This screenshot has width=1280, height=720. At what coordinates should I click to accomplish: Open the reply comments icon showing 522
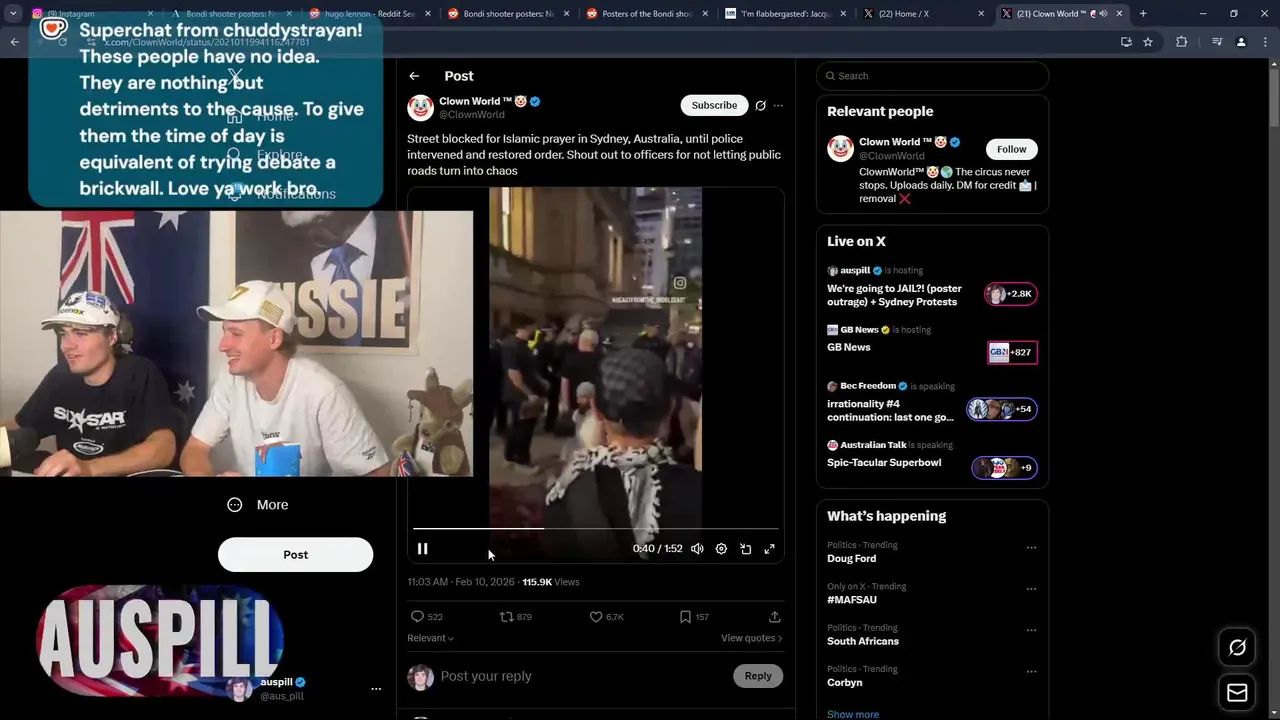coord(427,617)
